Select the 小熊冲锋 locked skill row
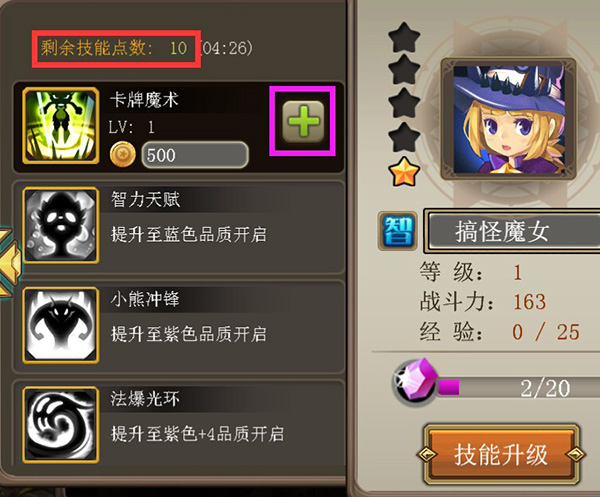The height and width of the screenshot is (497, 600). pos(179,326)
